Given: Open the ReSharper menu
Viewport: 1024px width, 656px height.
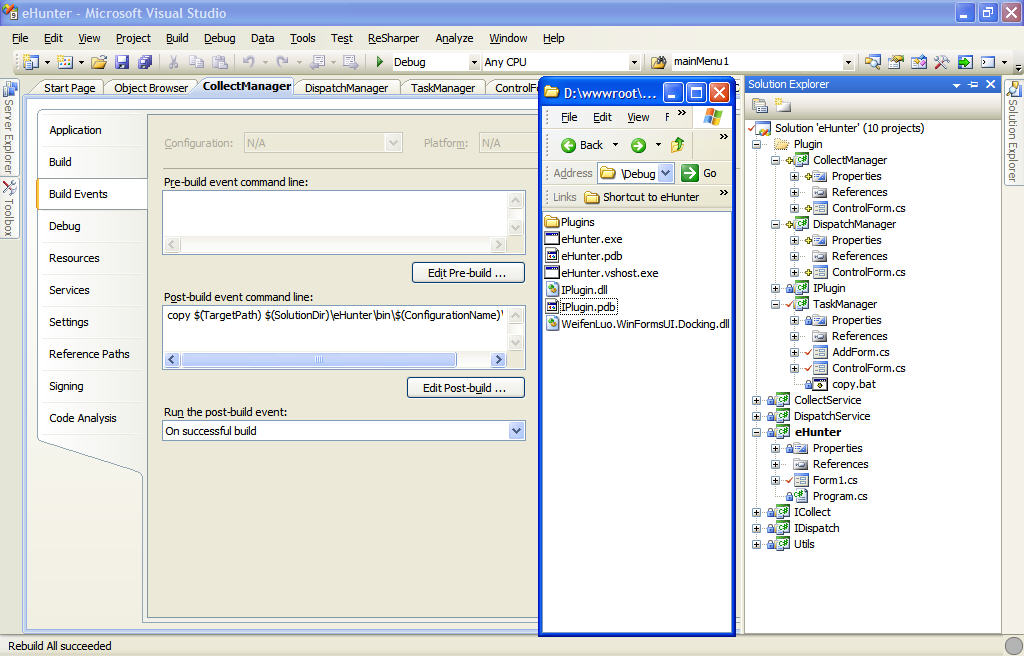Looking at the screenshot, I should point(393,38).
